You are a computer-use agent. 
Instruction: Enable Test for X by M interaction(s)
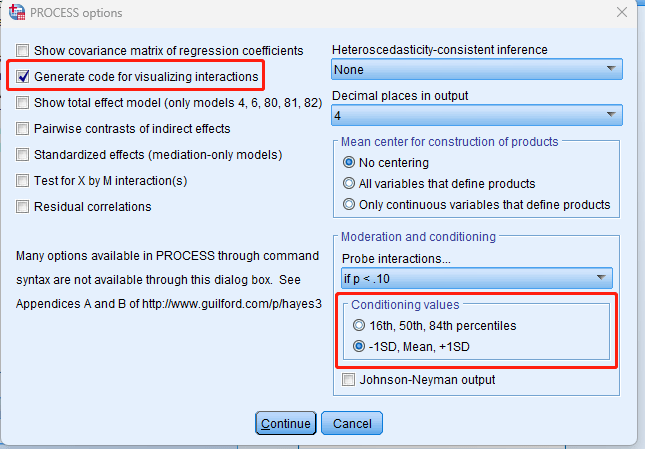click(23, 181)
